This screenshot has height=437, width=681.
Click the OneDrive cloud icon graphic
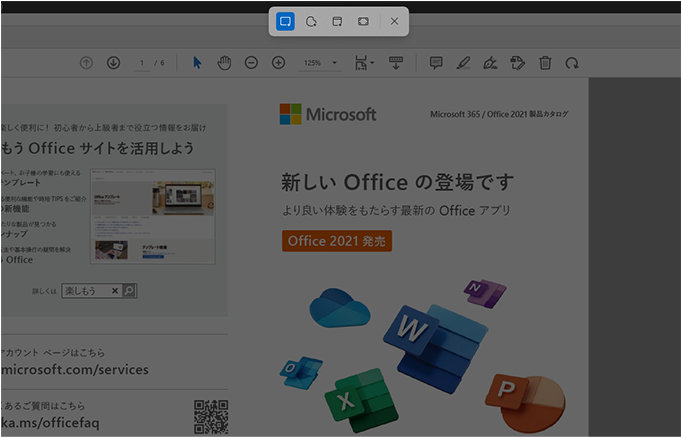click(339, 308)
